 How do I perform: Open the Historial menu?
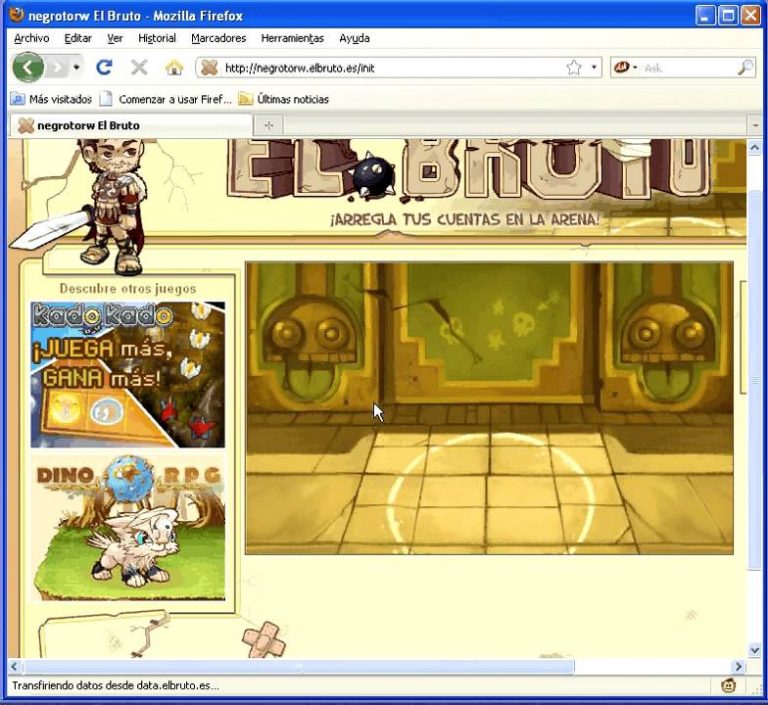157,38
